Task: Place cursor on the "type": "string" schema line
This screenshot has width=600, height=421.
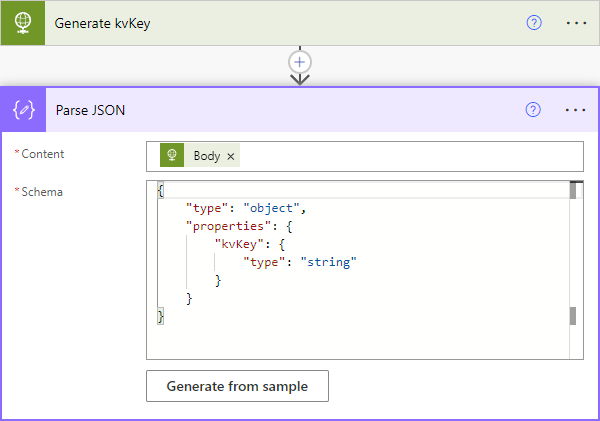Action: click(300, 262)
